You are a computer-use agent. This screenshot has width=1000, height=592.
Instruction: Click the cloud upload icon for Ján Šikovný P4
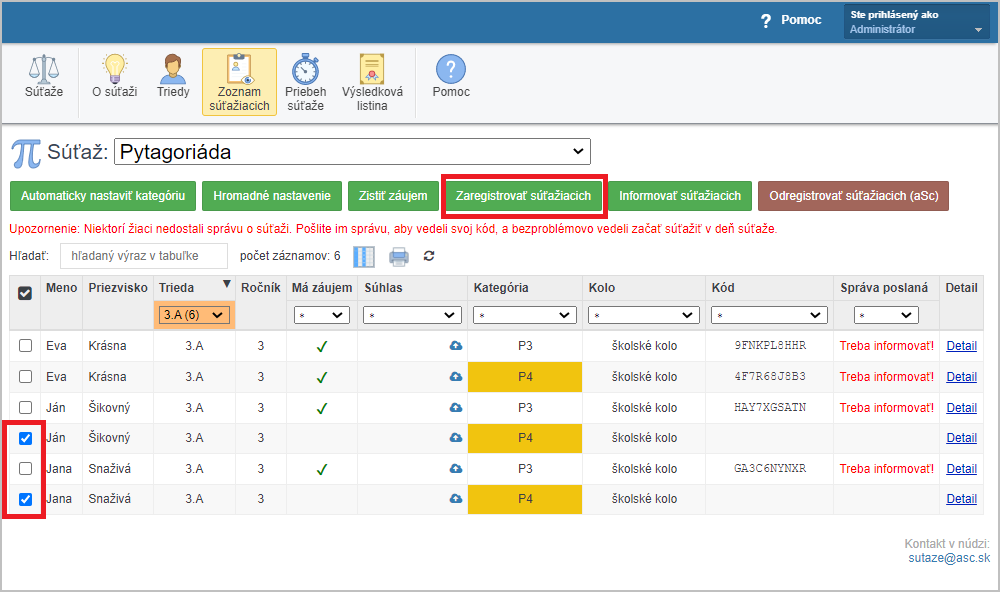pos(456,438)
